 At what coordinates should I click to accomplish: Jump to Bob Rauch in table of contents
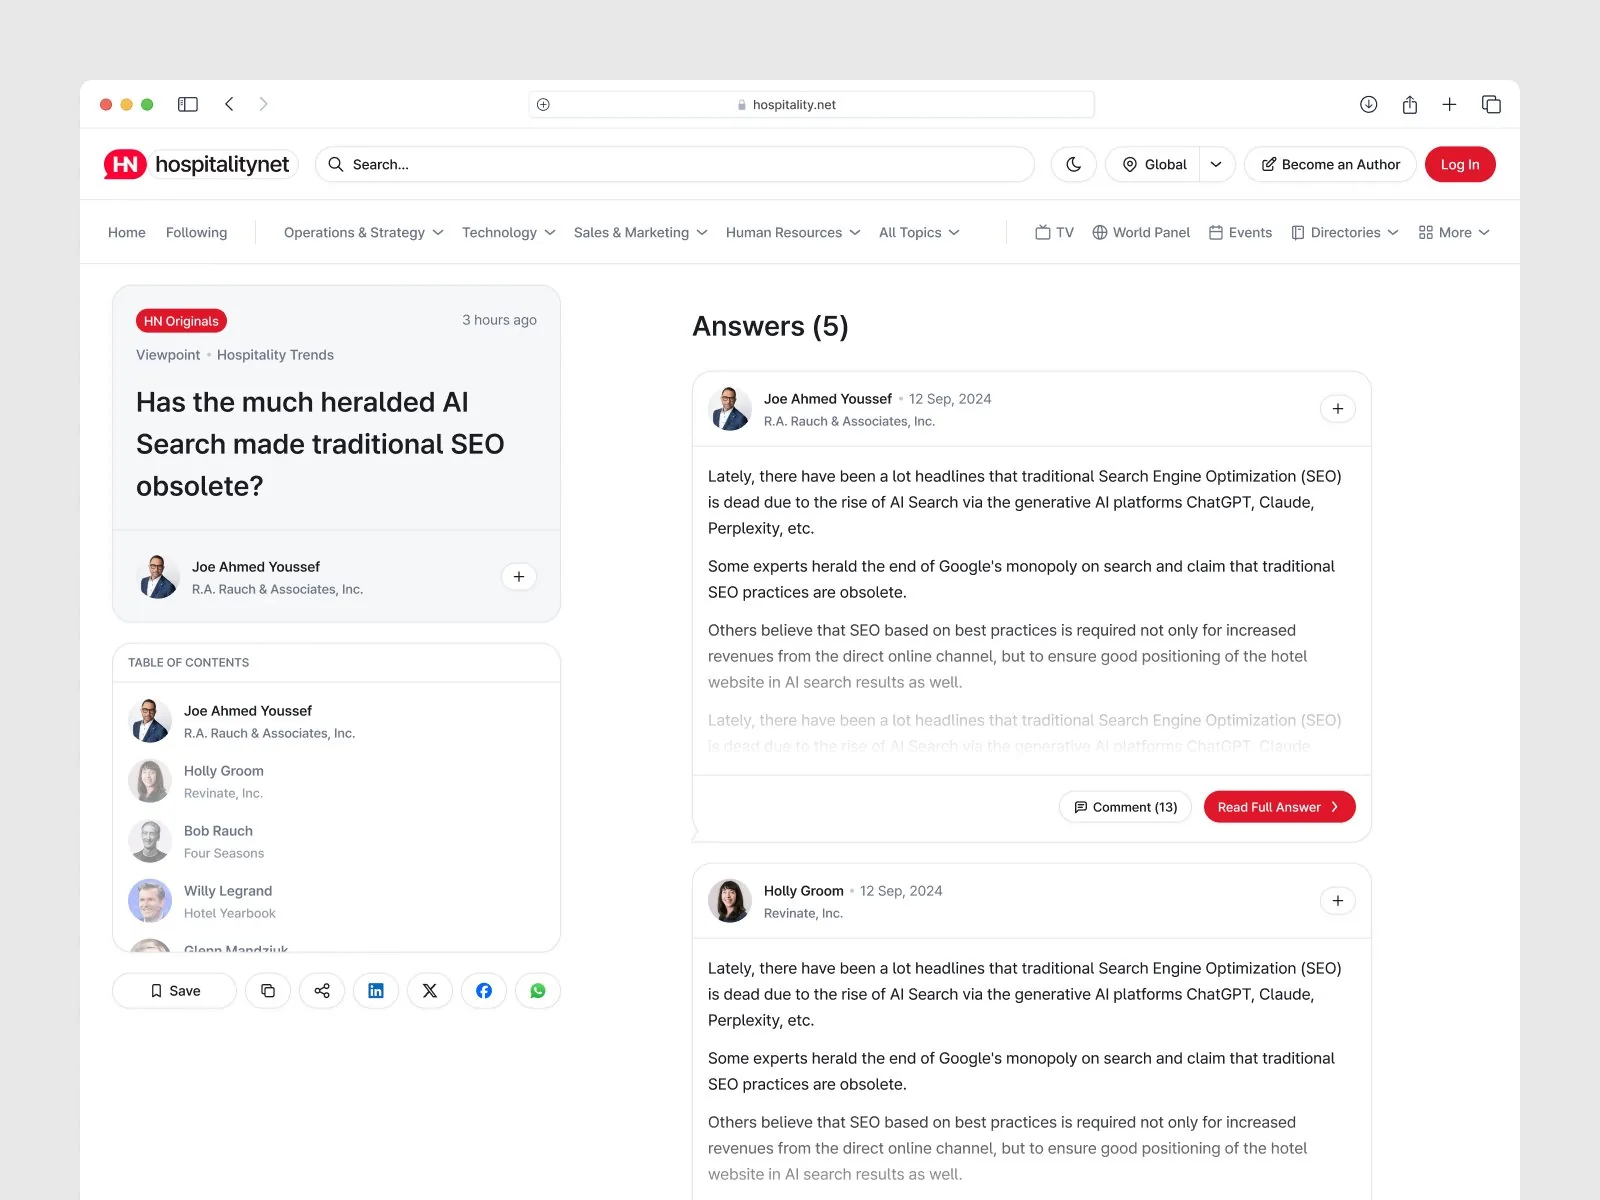point(336,841)
